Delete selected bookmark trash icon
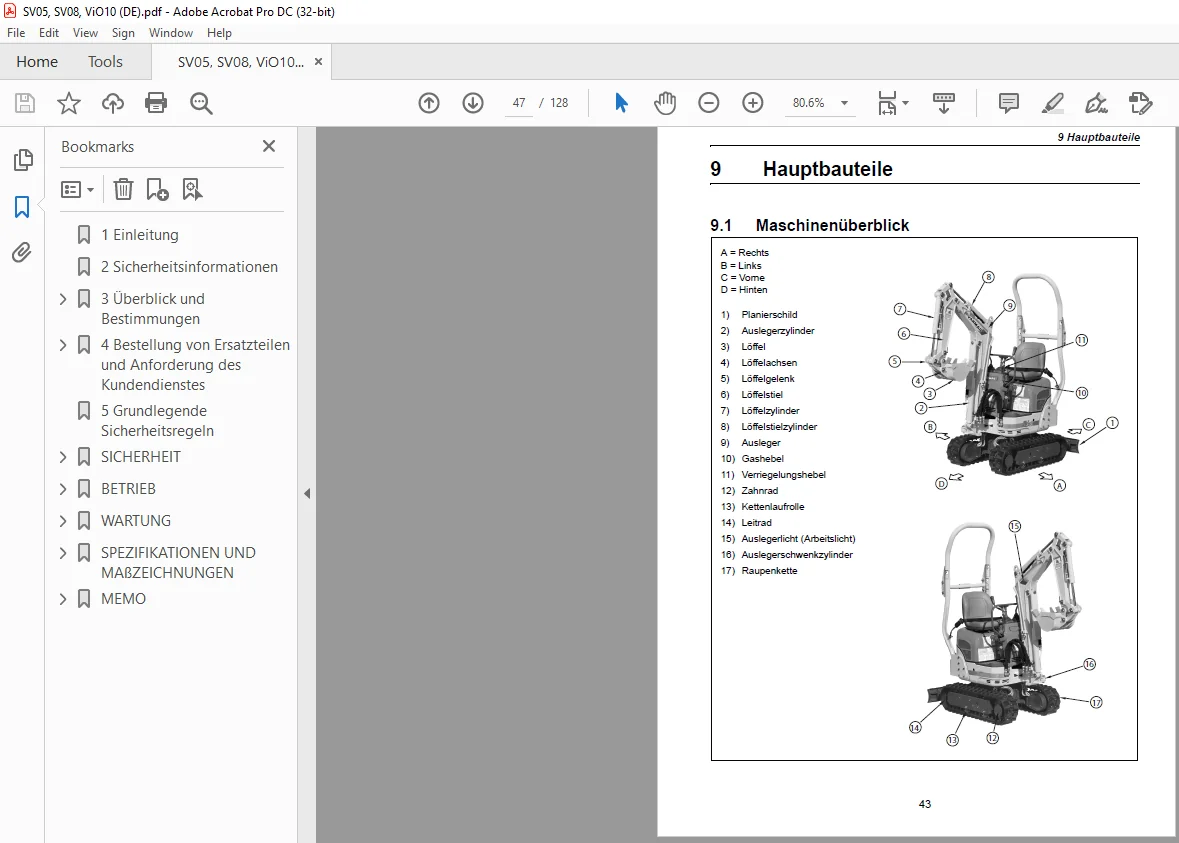1179x843 pixels. click(123, 190)
